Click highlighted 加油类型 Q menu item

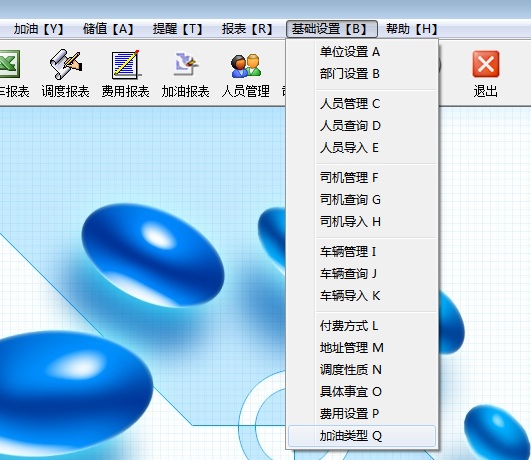362,436
